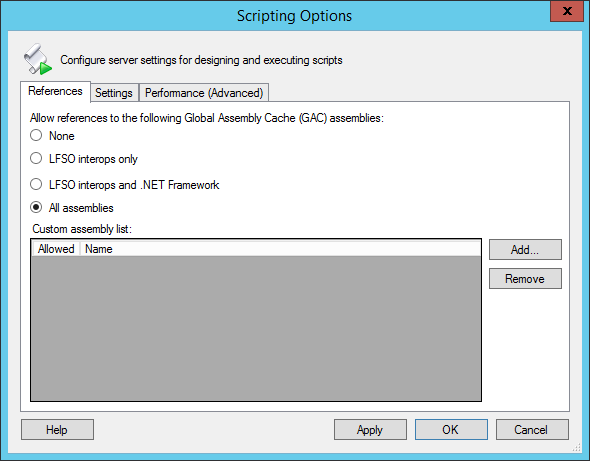This screenshot has width=591, height=463.
Task: Open Help for scripting options
Action: coord(57,430)
